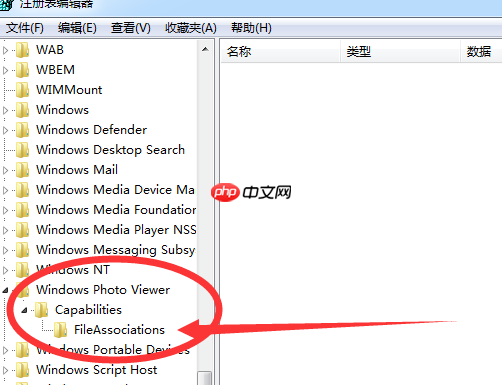The width and height of the screenshot is (503, 385).
Task: Click the Windows Media Device Ma folder icon
Action: coord(23,190)
